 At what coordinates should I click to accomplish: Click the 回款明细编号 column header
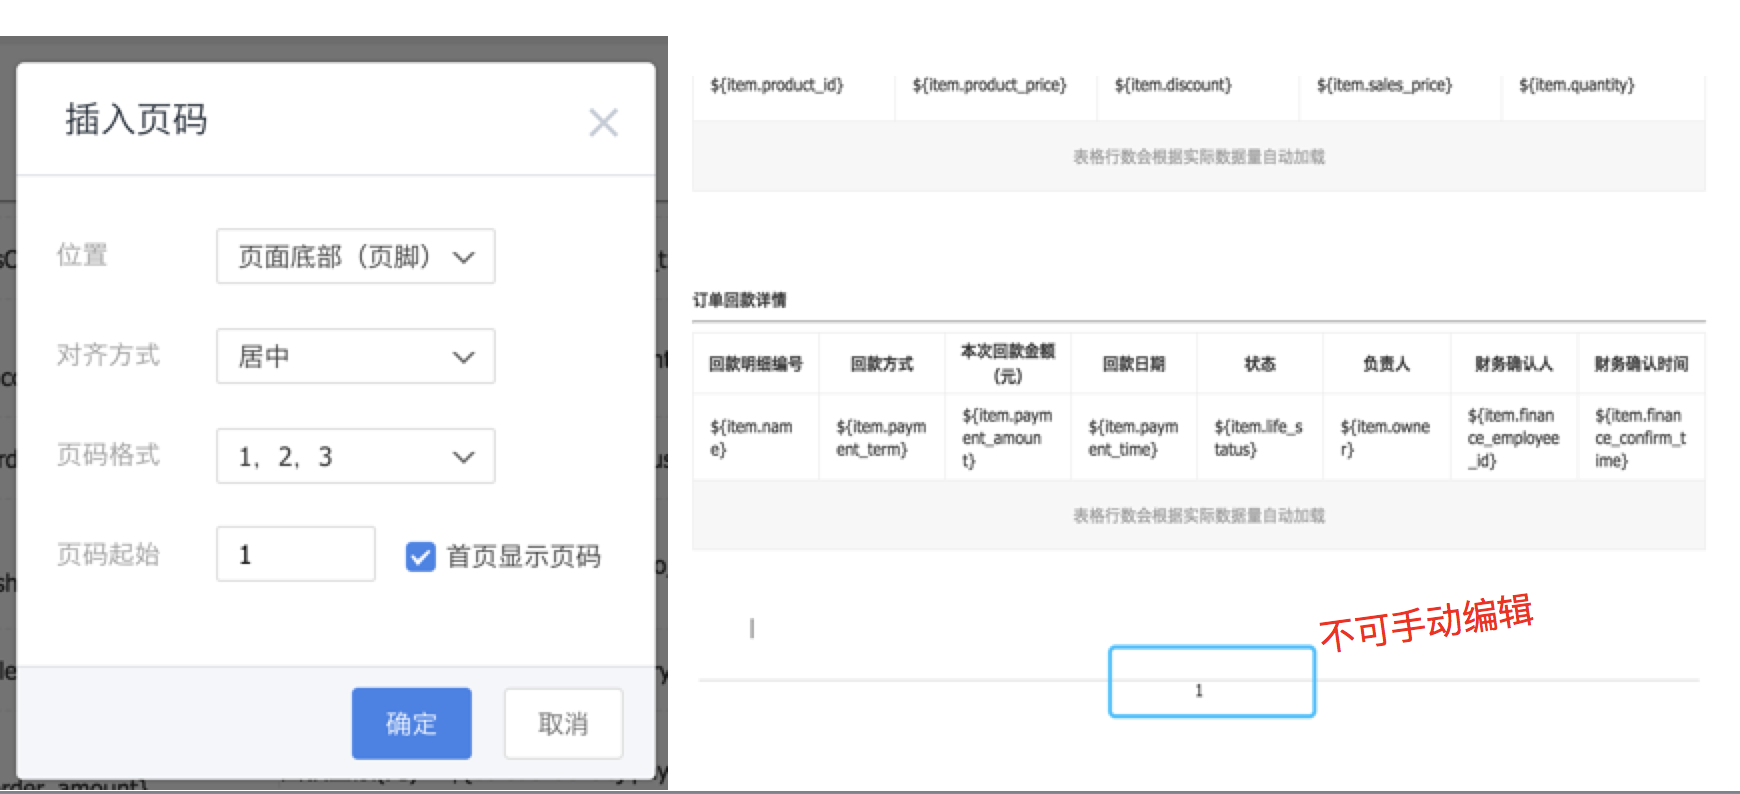tap(756, 364)
